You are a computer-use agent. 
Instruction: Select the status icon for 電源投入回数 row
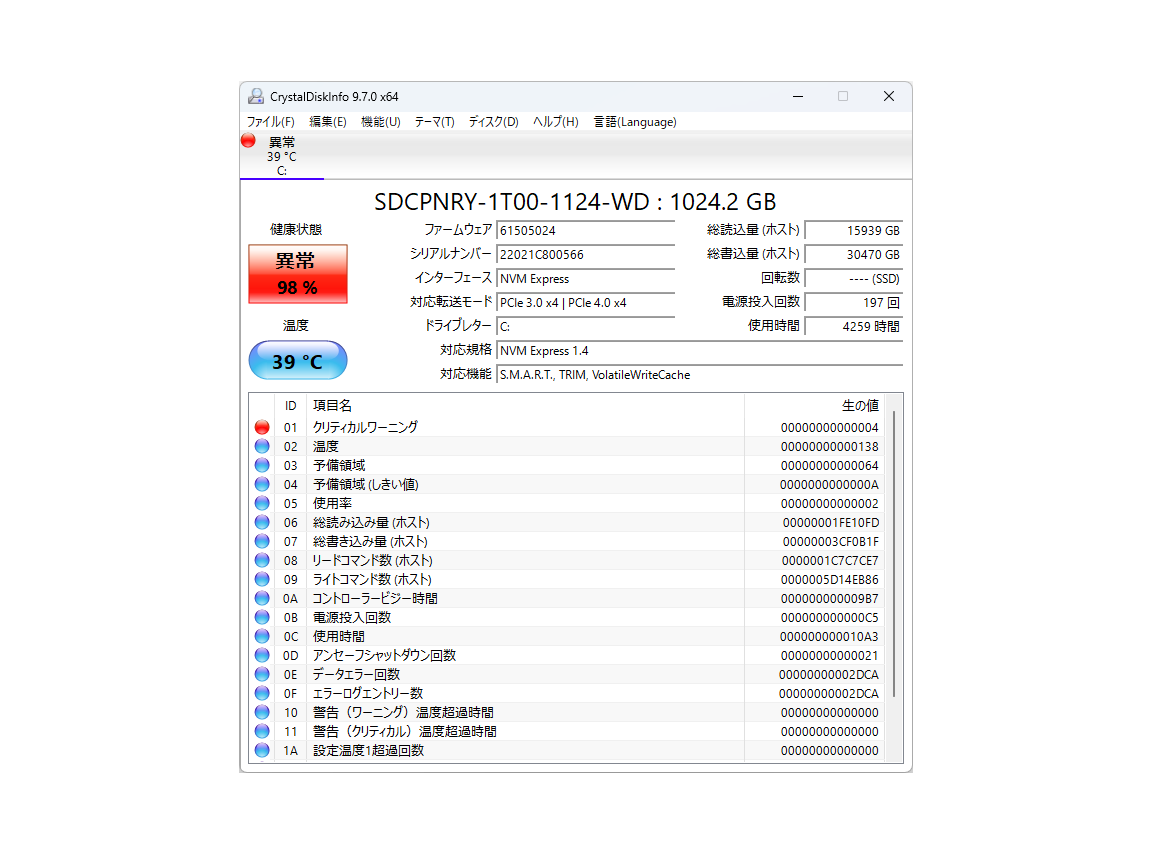pos(261,617)
